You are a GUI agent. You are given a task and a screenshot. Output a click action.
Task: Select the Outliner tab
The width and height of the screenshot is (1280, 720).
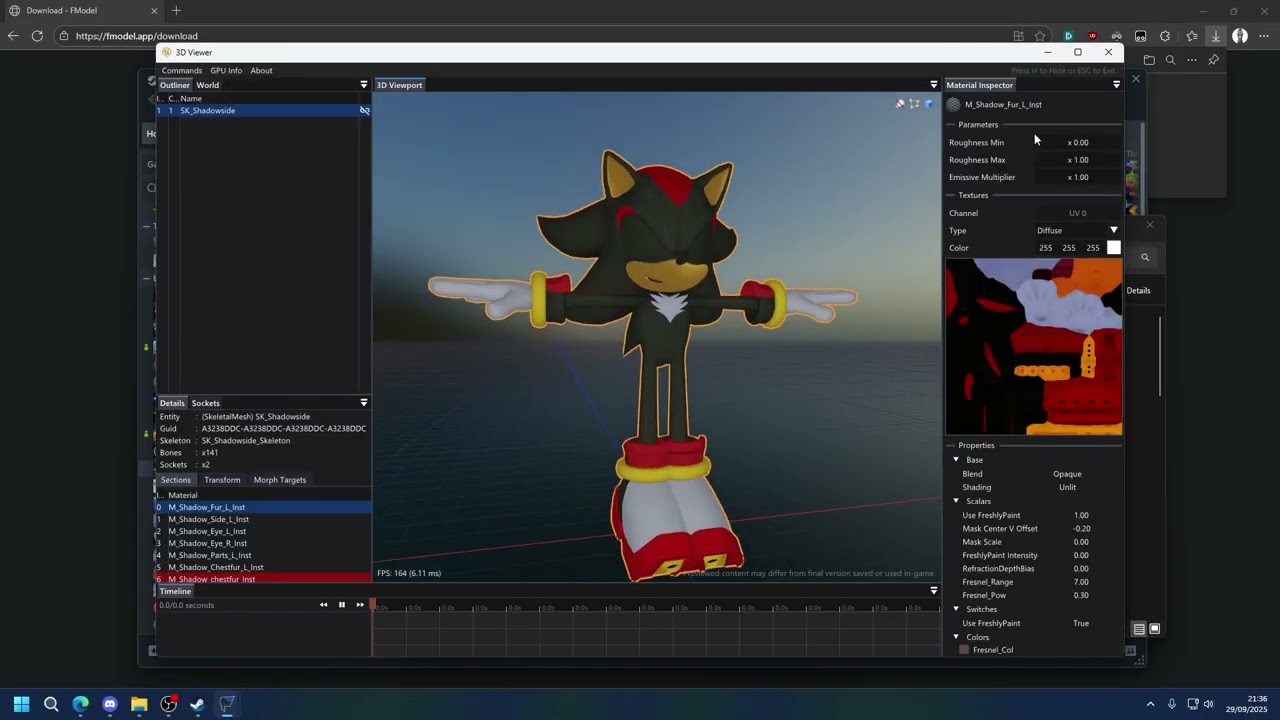174,85
